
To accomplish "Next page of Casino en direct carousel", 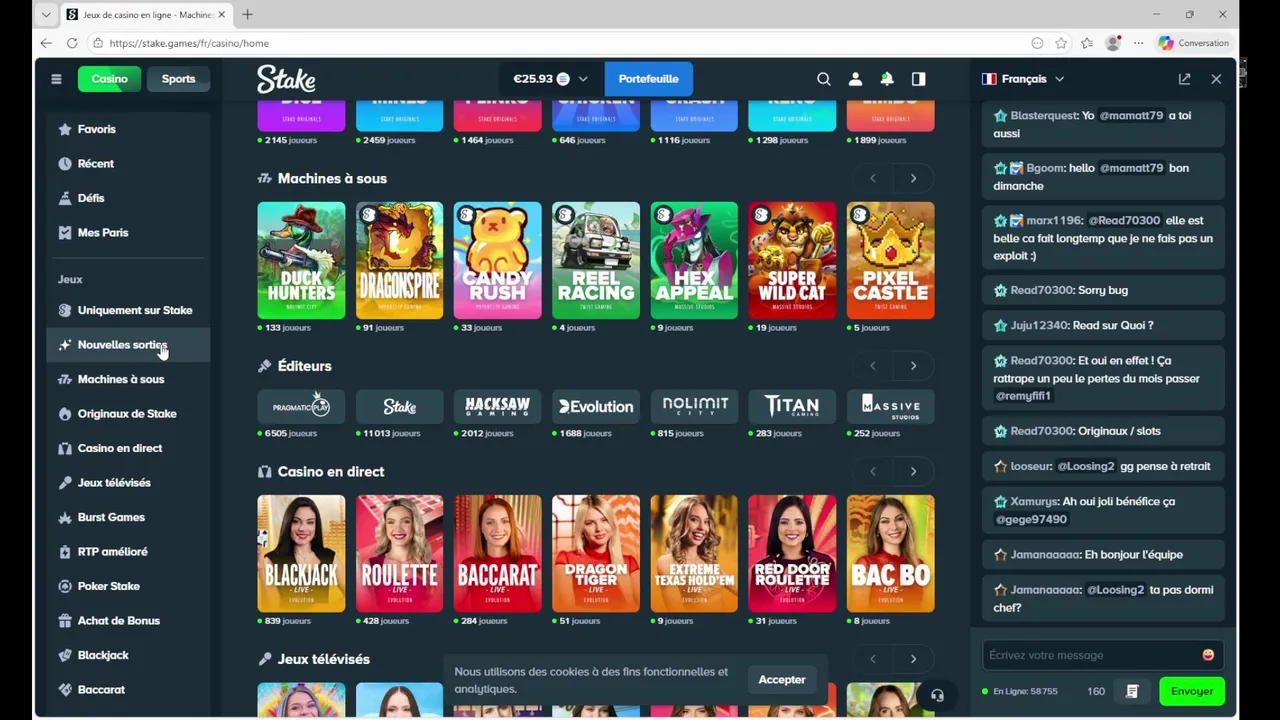I will coord(913,472).
